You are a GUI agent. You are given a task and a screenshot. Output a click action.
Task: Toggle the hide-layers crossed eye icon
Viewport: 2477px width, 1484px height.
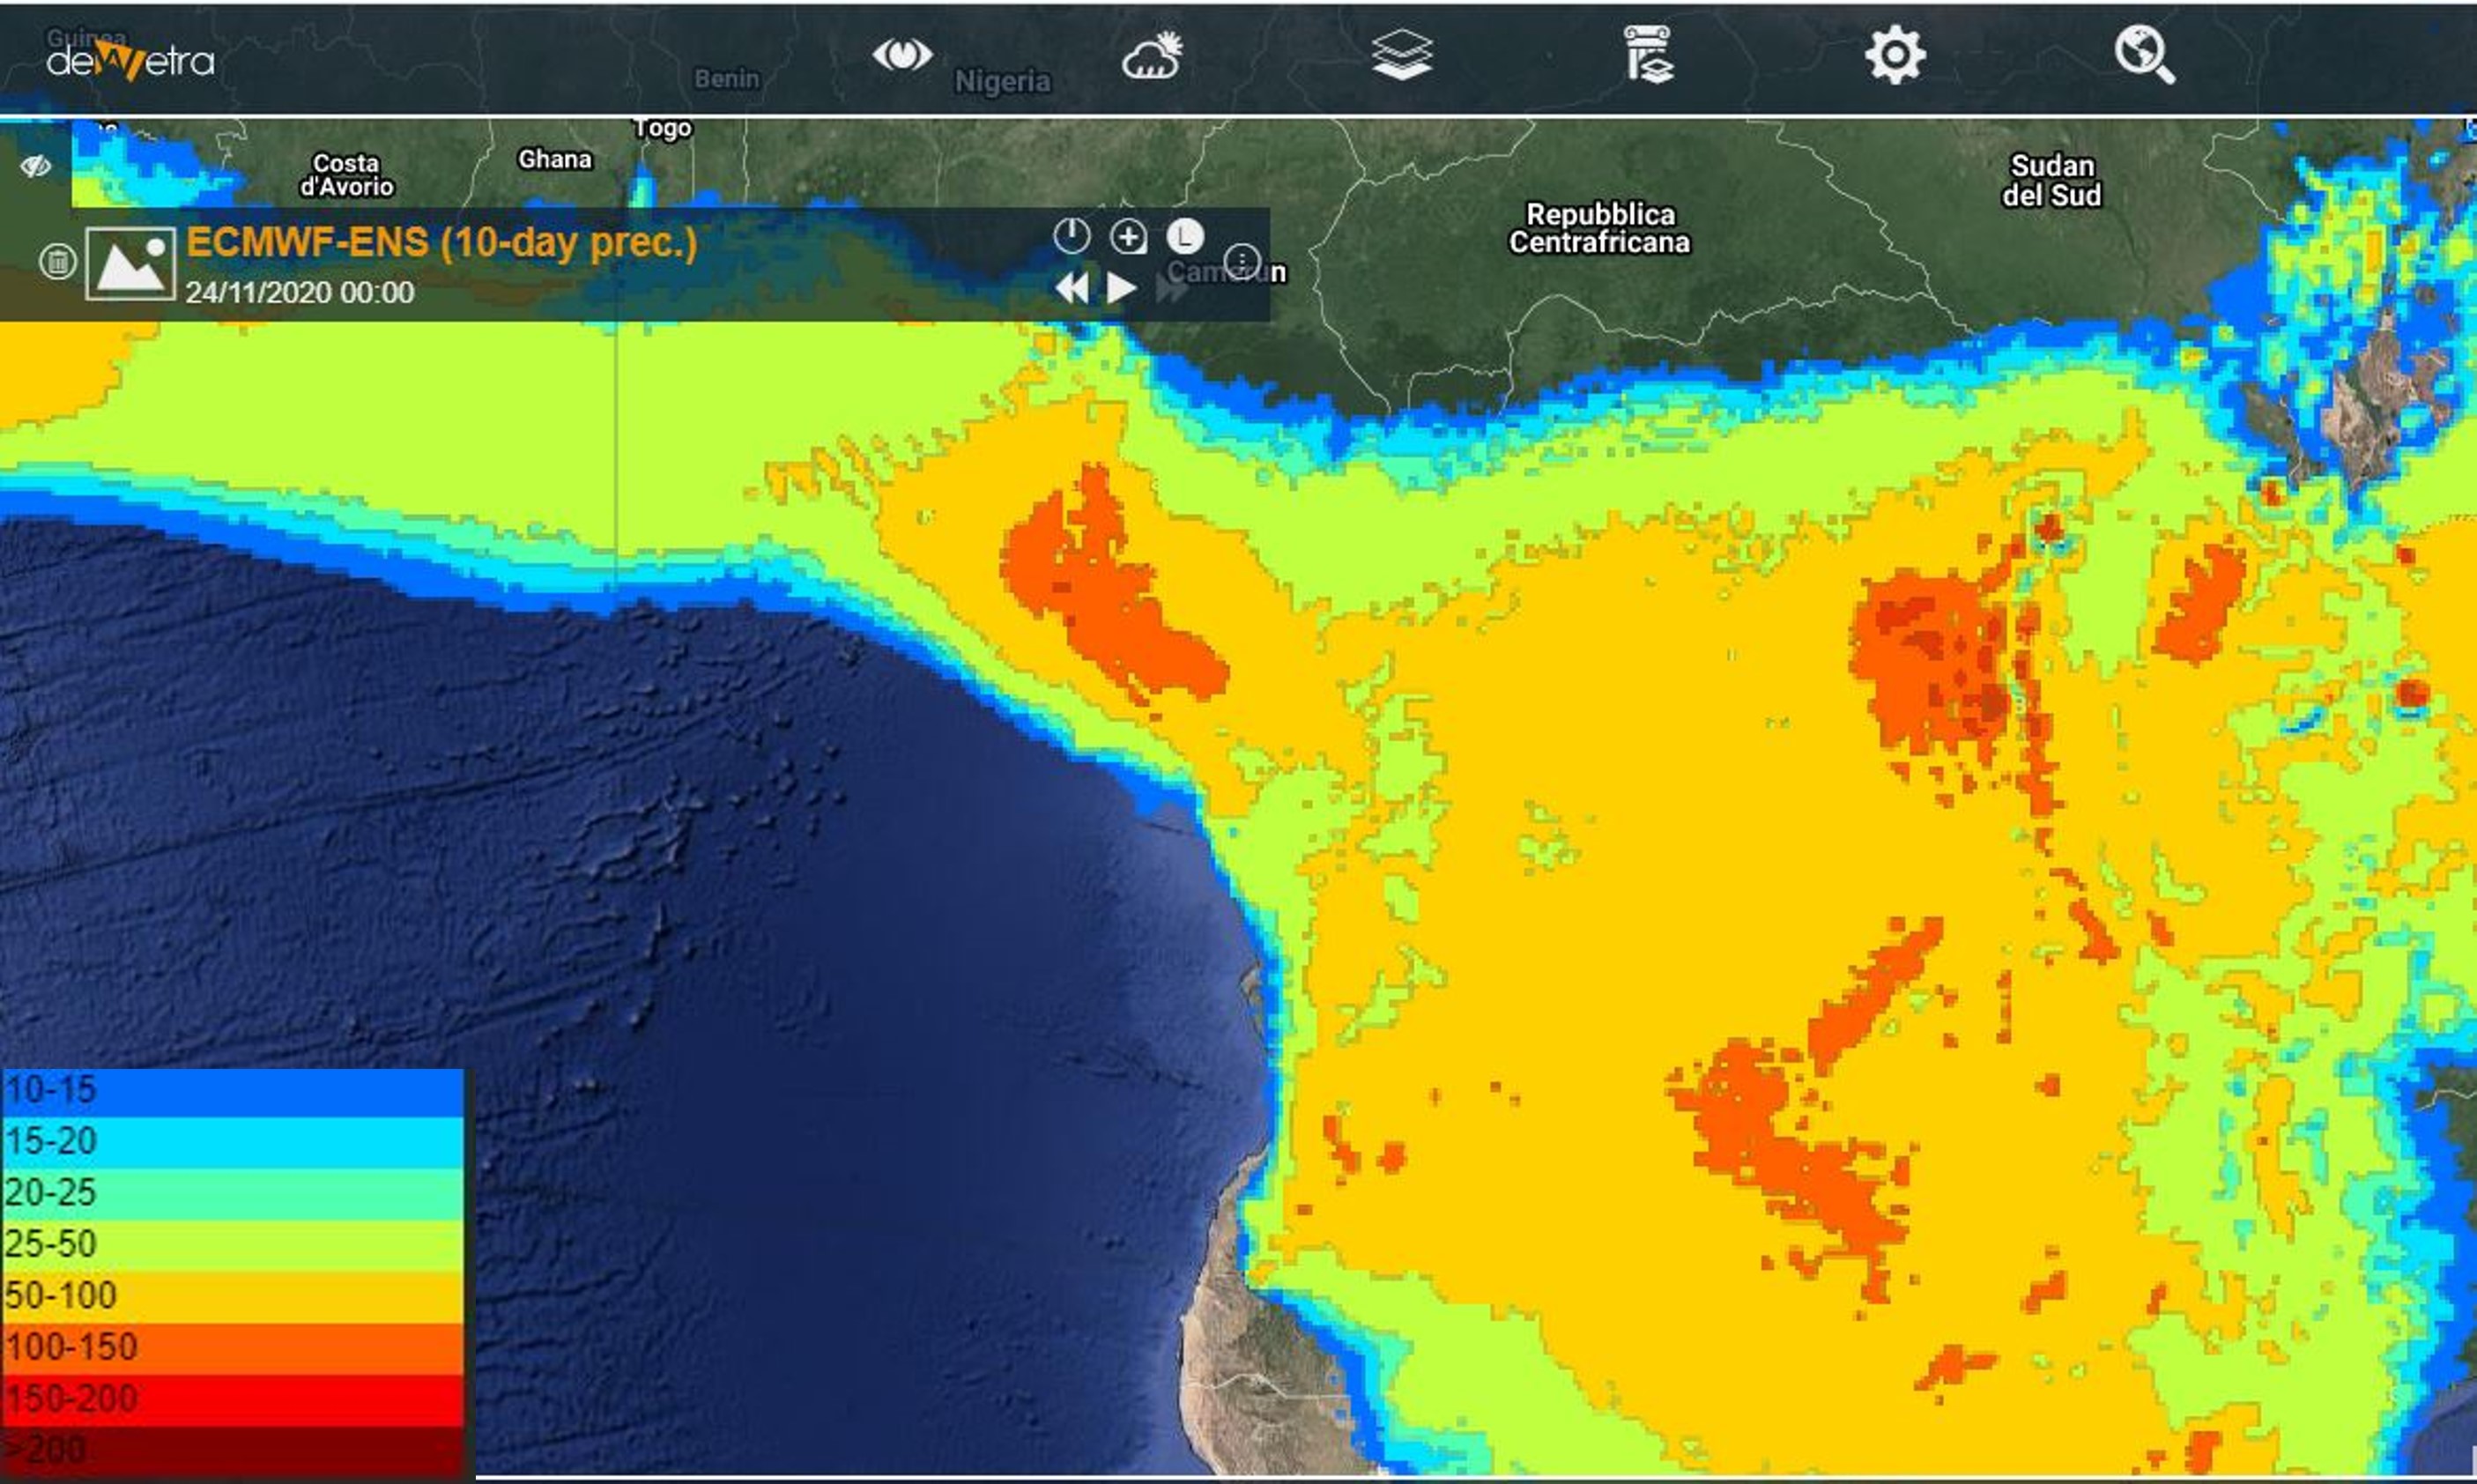pos(36,166)
